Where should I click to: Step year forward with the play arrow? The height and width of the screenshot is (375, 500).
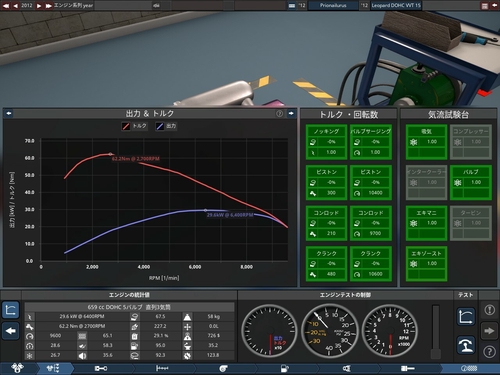tap(39, 6)
